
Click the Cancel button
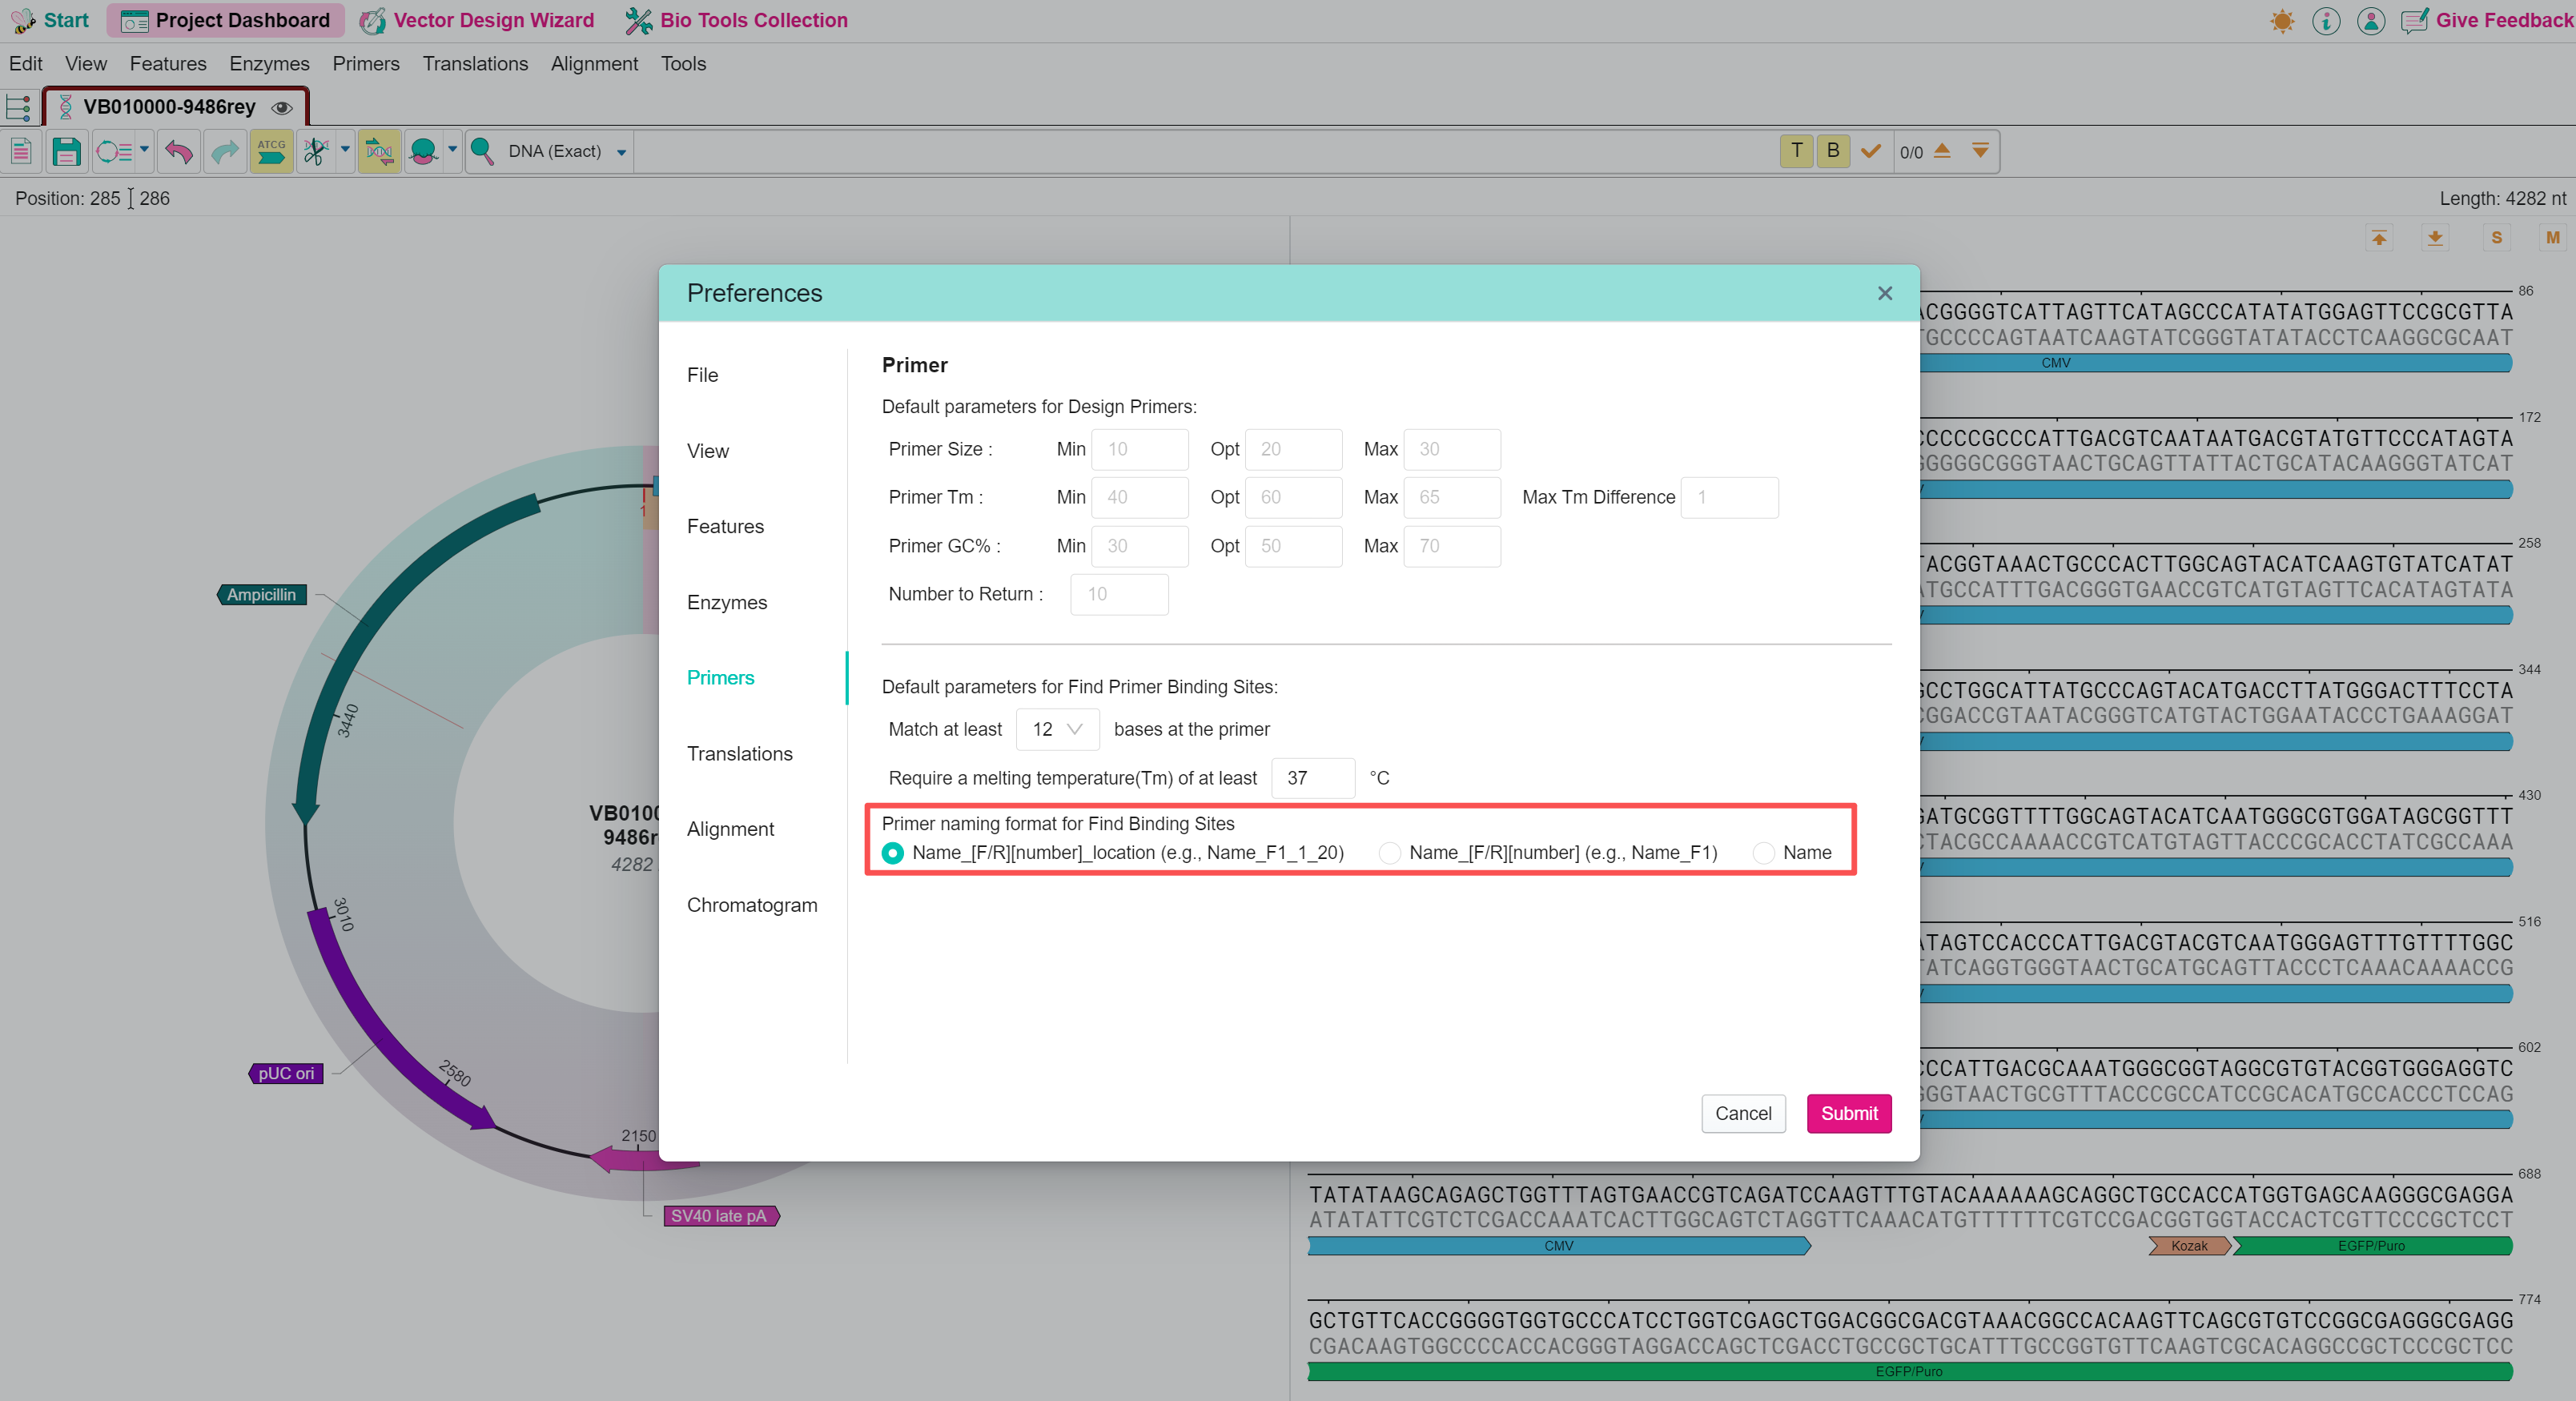(1742, 1113)
